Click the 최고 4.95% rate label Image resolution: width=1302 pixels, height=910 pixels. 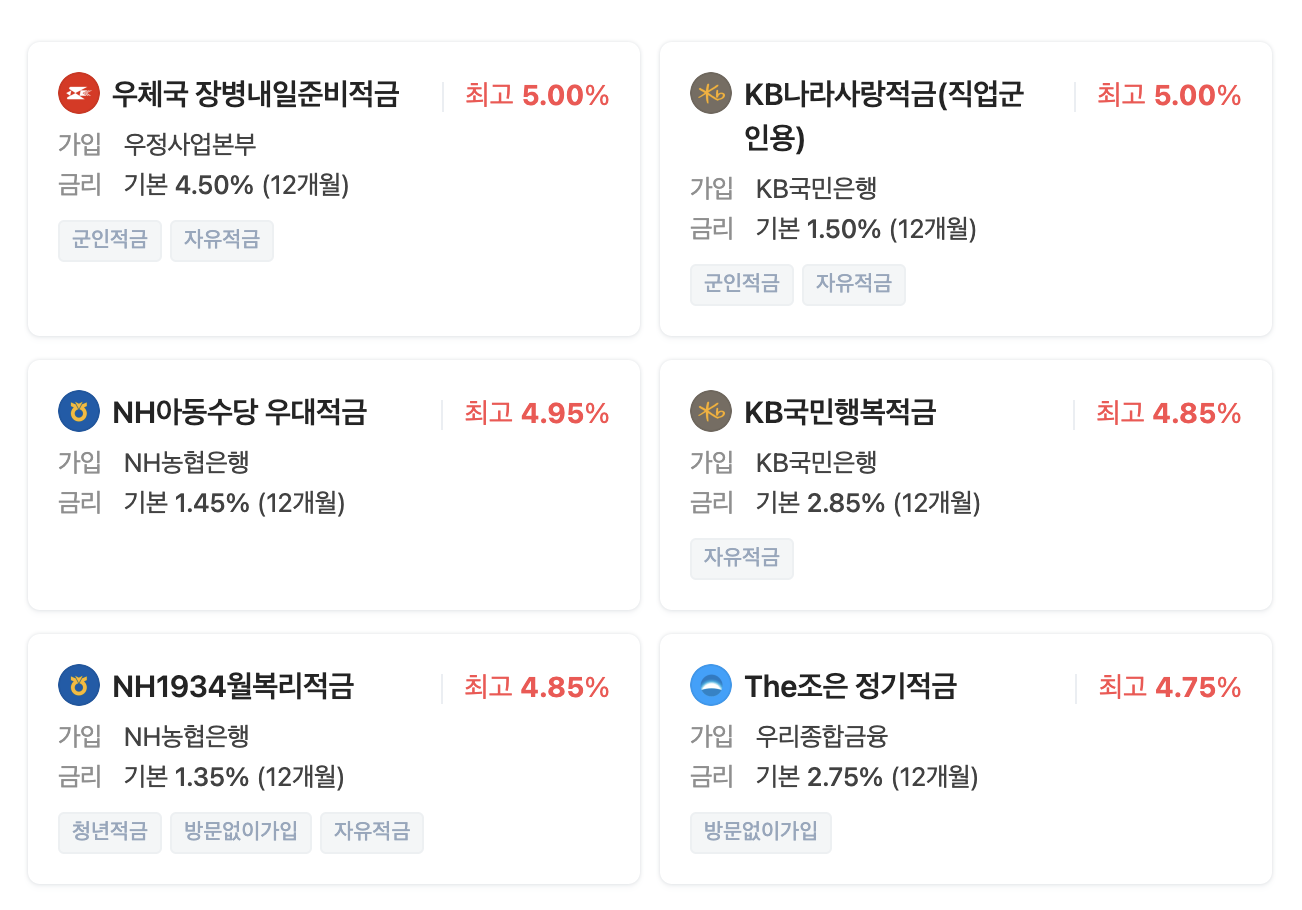tap(536, 412)
